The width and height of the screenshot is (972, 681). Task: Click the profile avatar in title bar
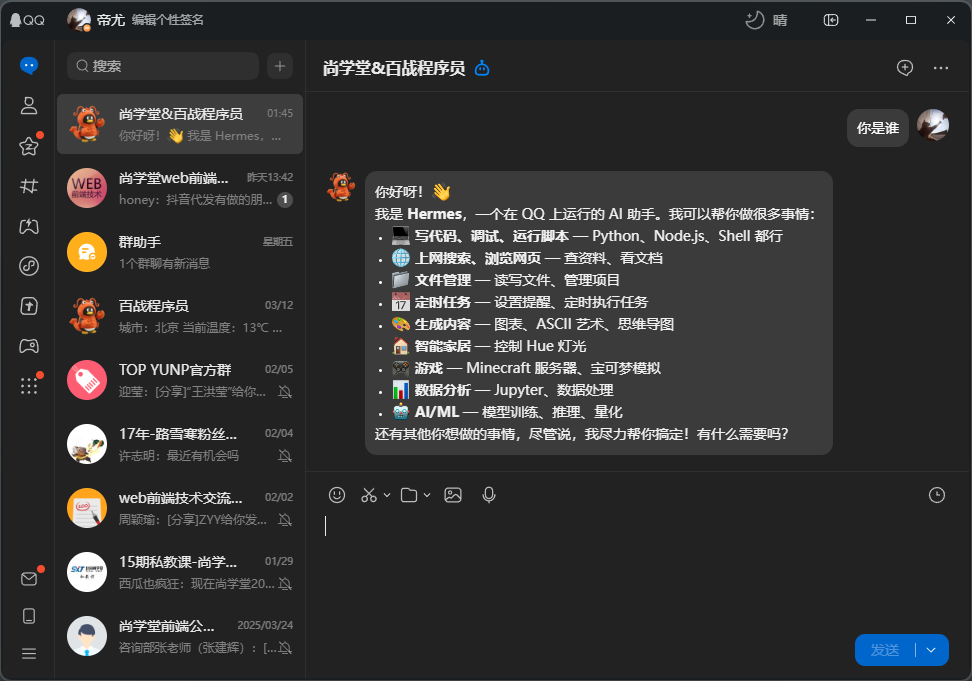(x=79, y=20)
